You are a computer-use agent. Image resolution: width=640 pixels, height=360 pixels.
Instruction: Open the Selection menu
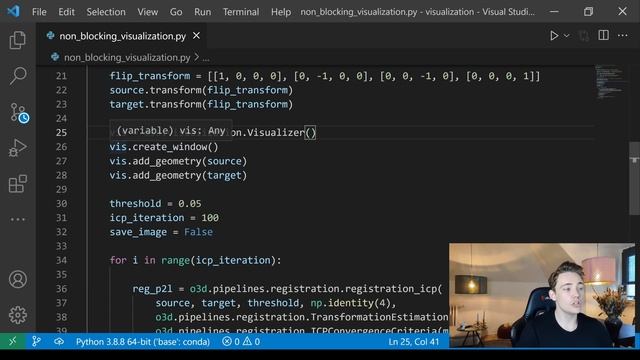106,12
